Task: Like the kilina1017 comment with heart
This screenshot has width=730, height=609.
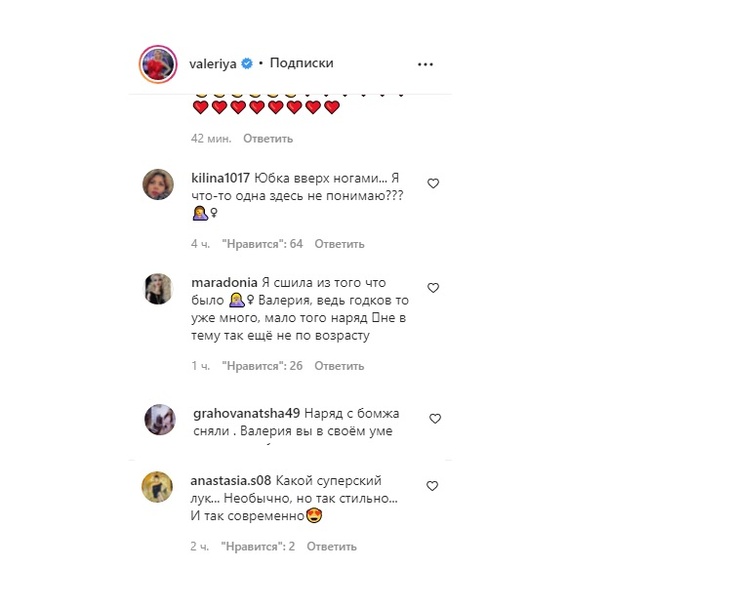Action: 433,184
